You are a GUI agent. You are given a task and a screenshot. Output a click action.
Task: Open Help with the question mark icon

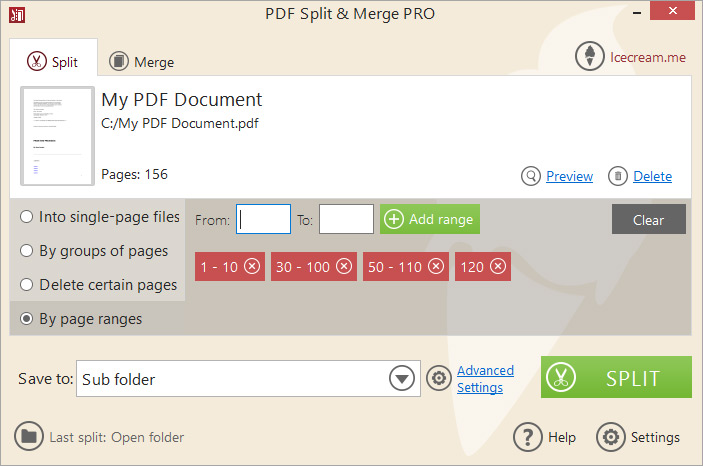tap(528, 437)
